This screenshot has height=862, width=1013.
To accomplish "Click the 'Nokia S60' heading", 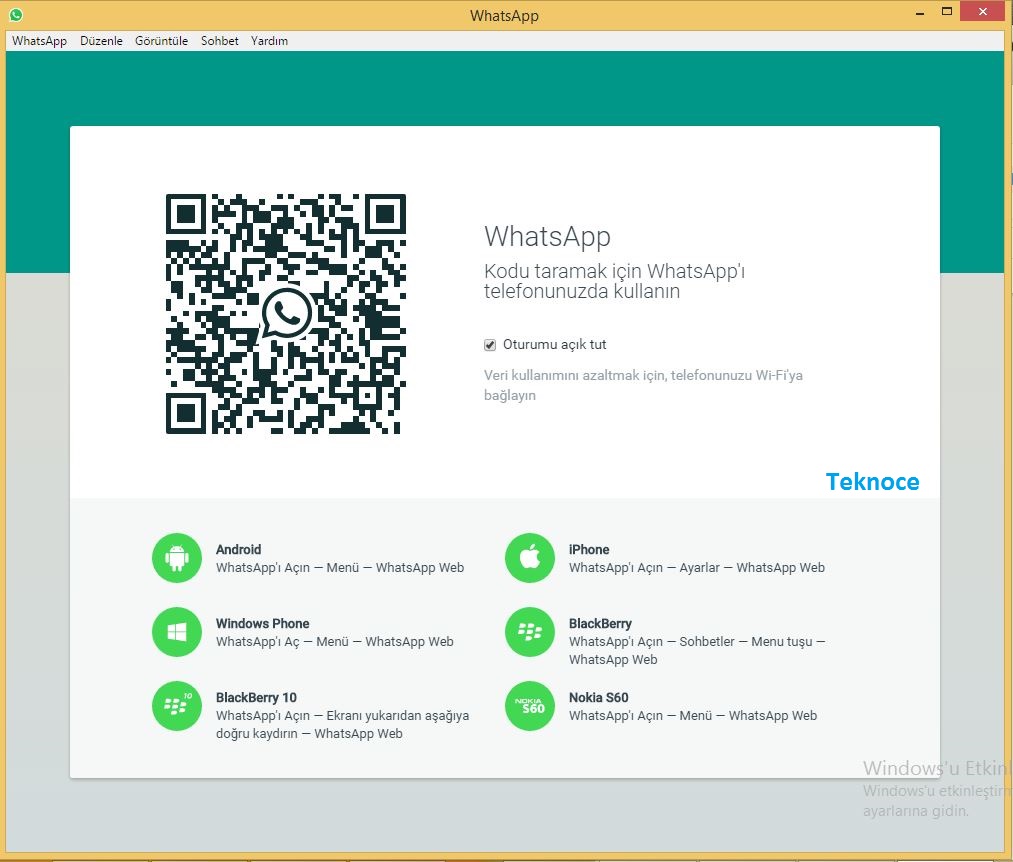I will click(598, 698).
